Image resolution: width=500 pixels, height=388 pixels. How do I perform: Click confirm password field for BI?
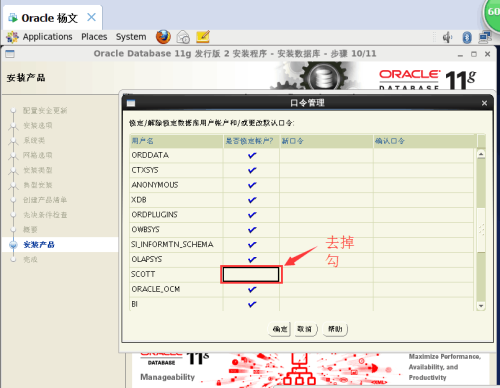(x=424, y=304)
